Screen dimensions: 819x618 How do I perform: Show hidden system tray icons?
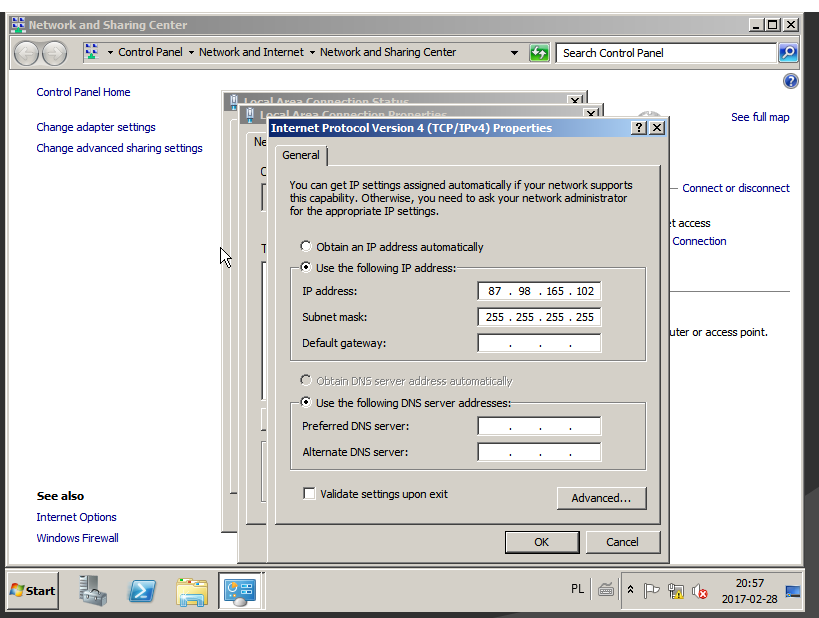pyautogui.click(x=630, y=590)
